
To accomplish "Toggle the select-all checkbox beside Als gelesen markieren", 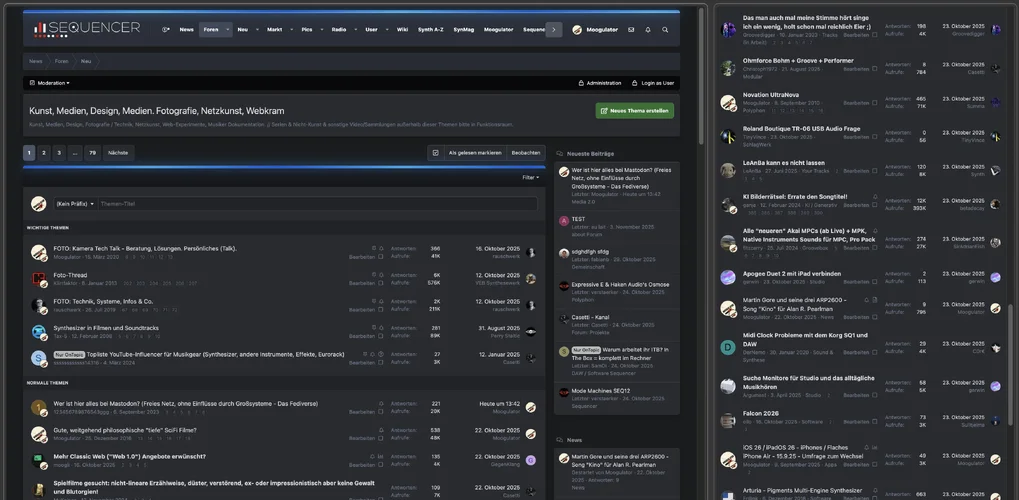I will click(x=436, y=153).
